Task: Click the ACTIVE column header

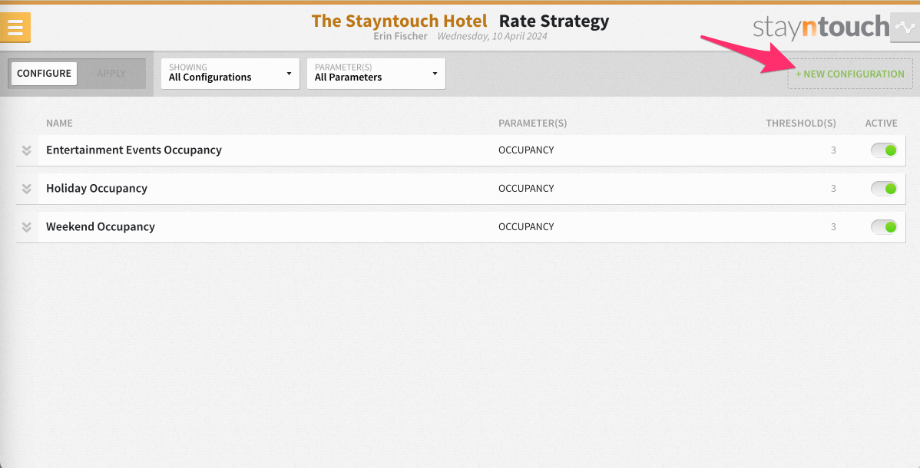Action: point(881,123)
